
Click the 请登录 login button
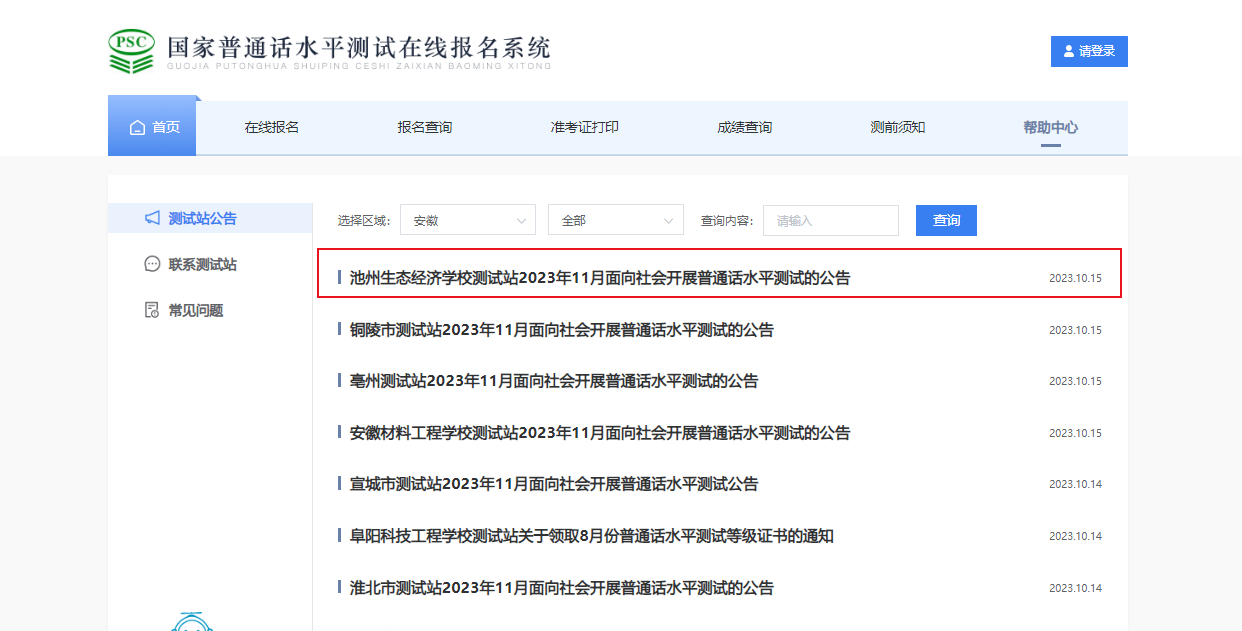[1089, 51]
